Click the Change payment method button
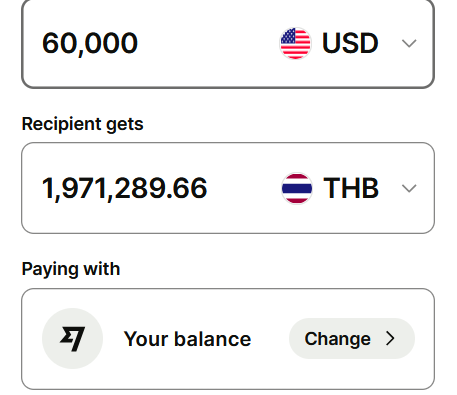 click(352, 339)
